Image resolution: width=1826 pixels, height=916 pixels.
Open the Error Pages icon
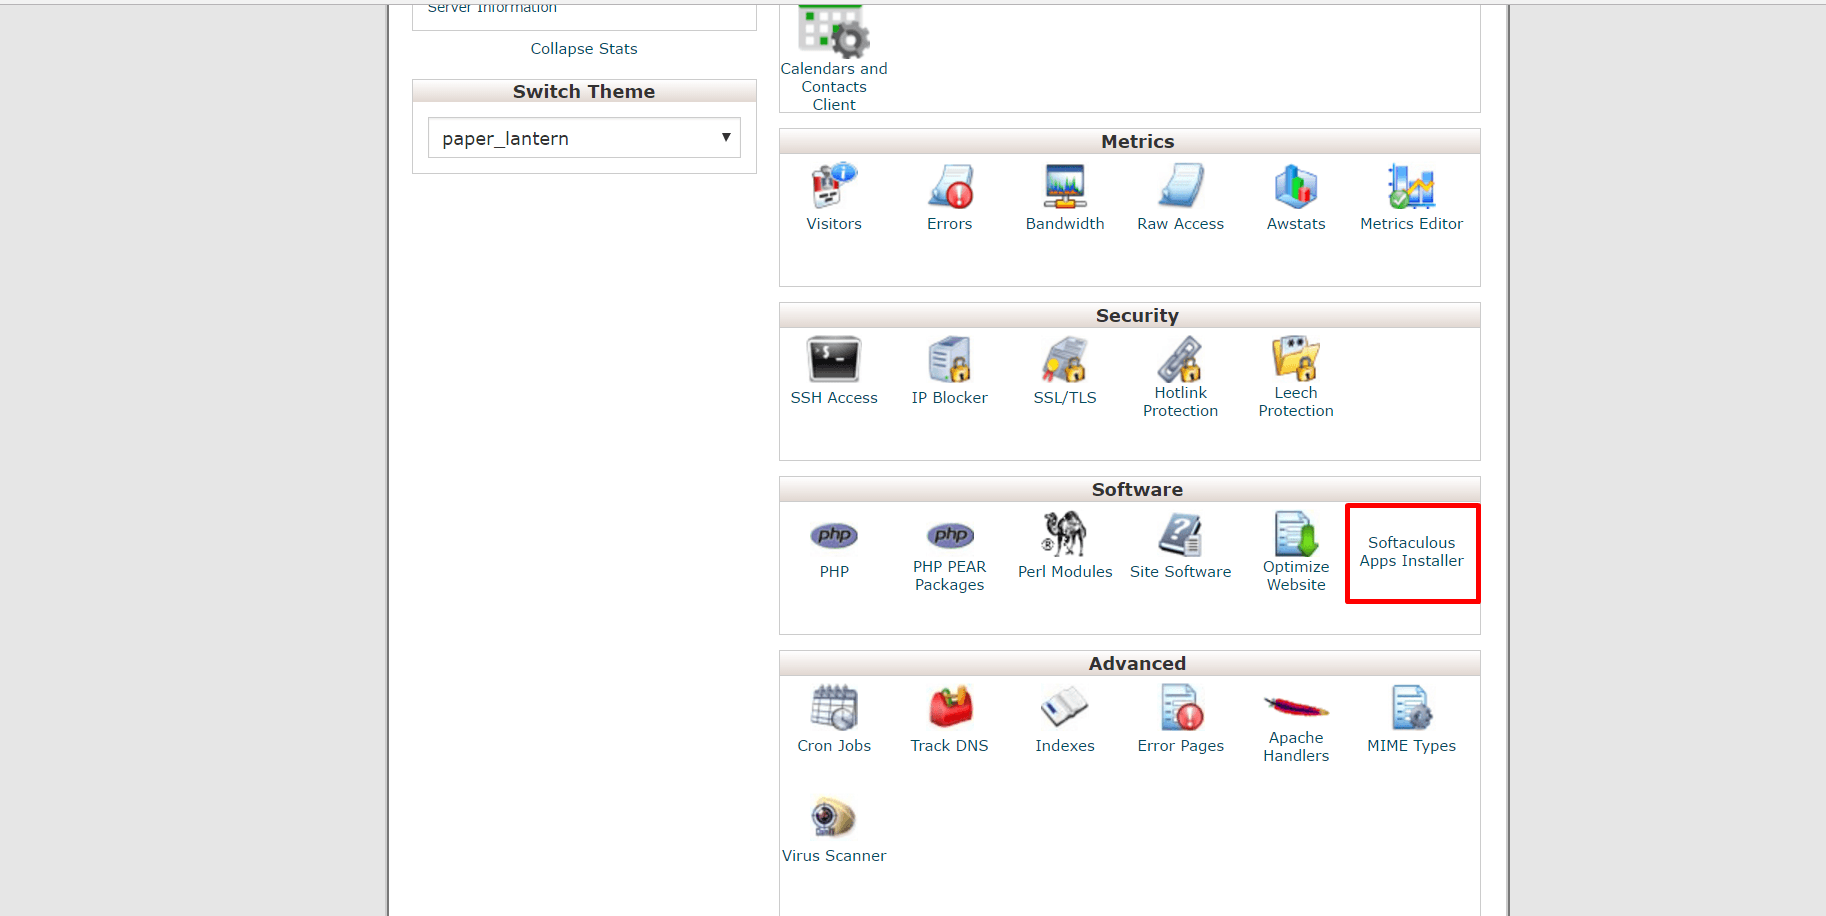(x=1181, y=708)
